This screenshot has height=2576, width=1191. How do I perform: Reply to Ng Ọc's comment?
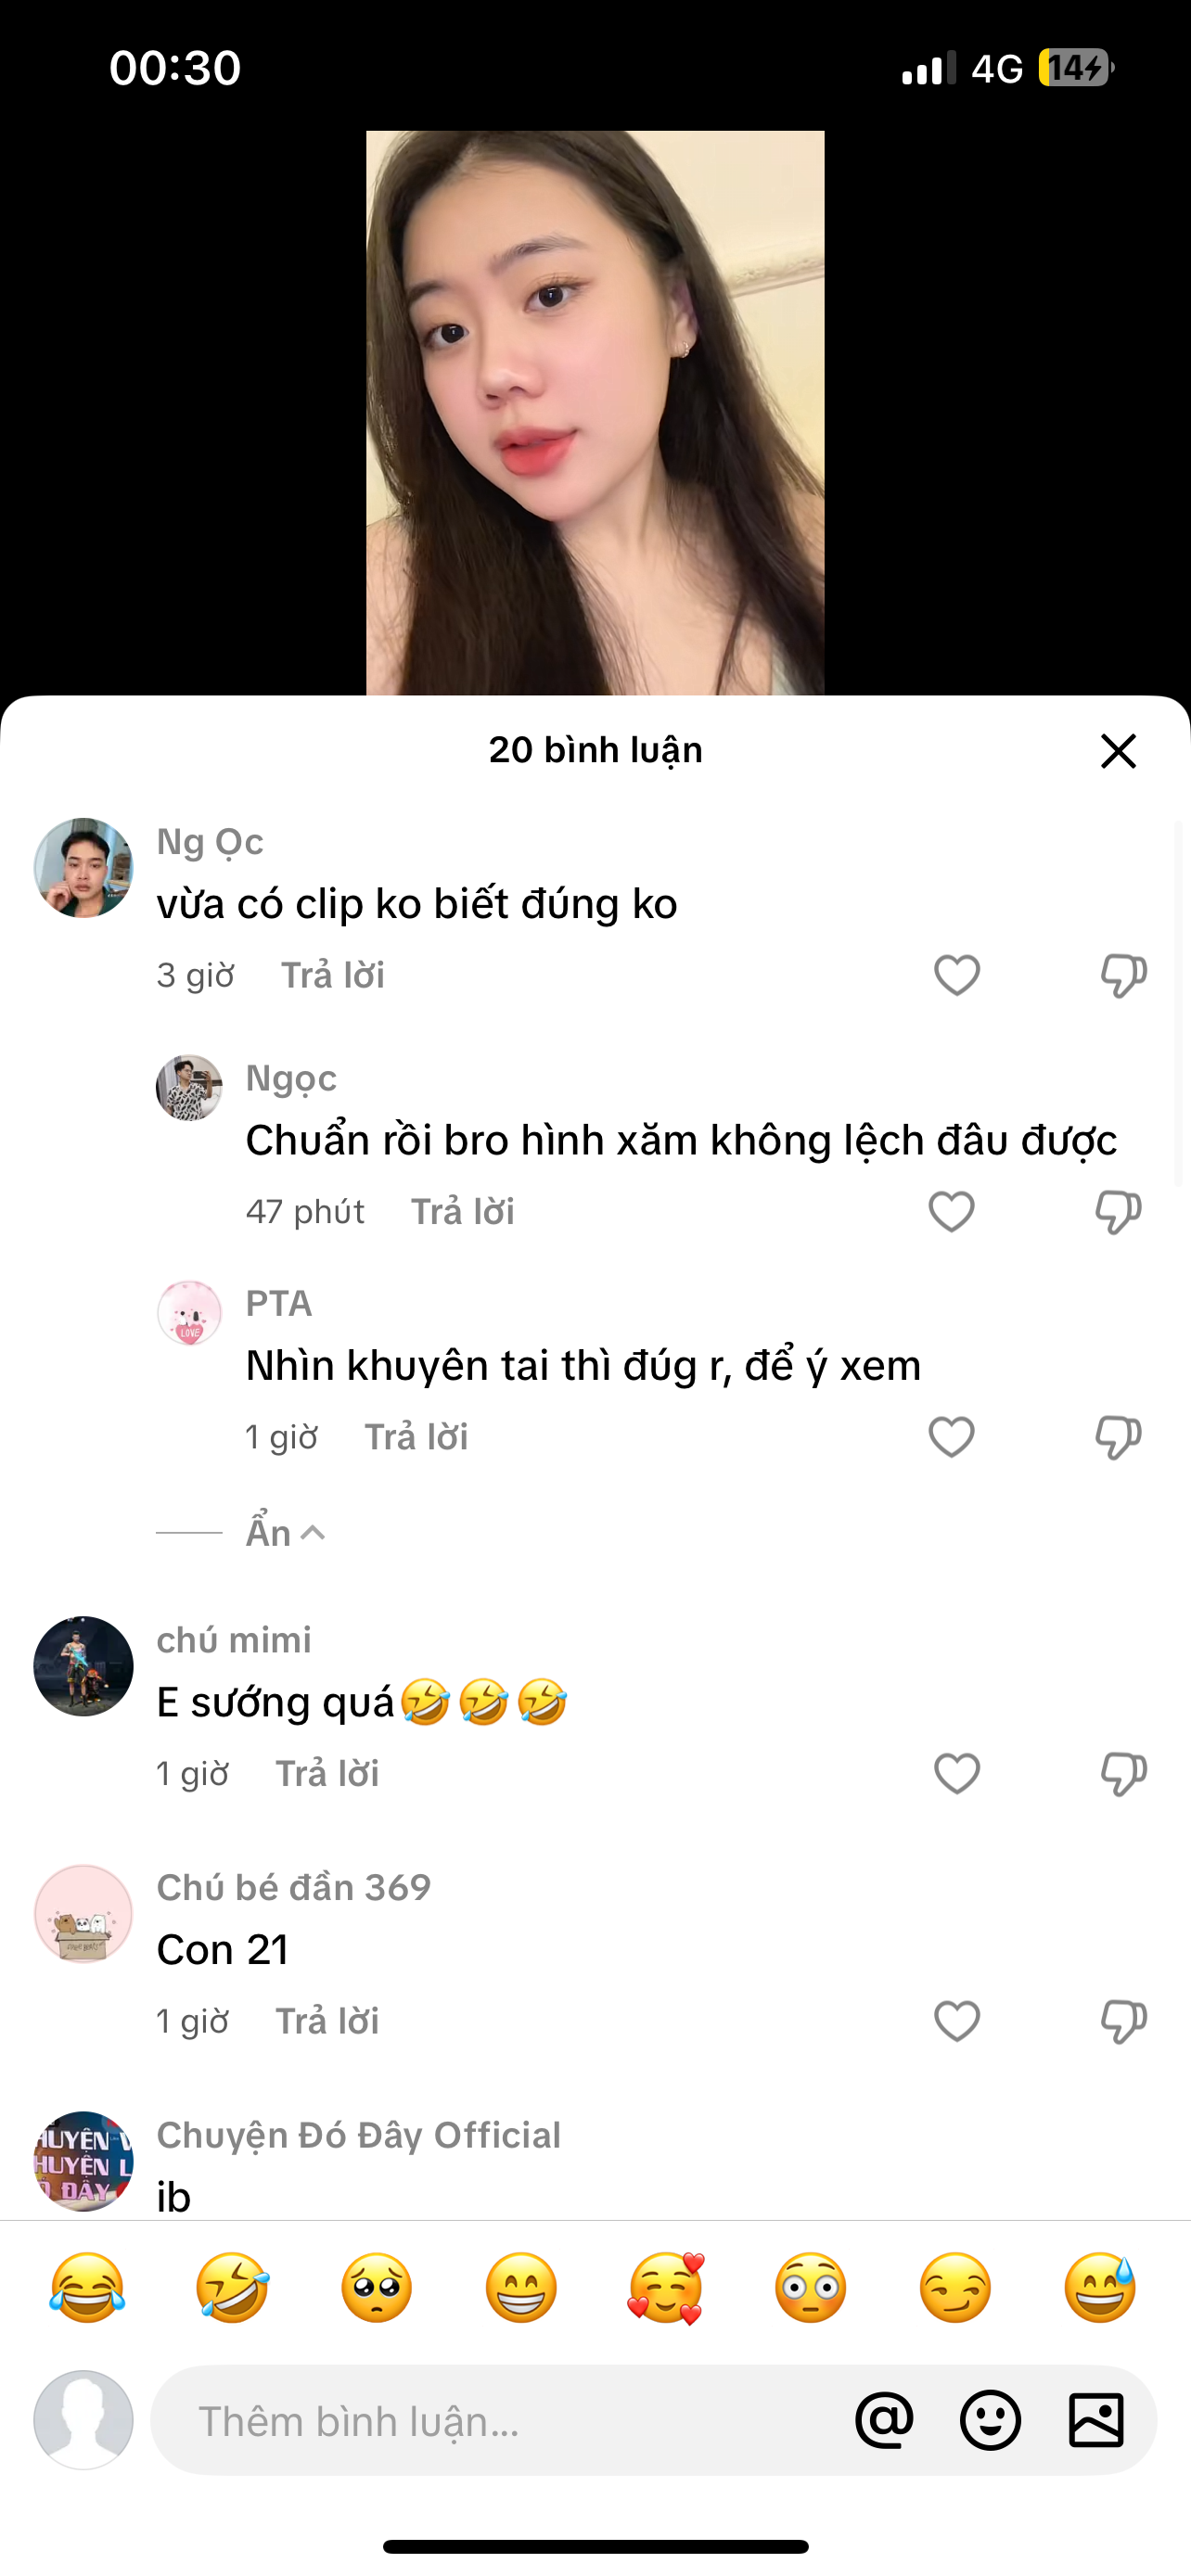point(332,975)
